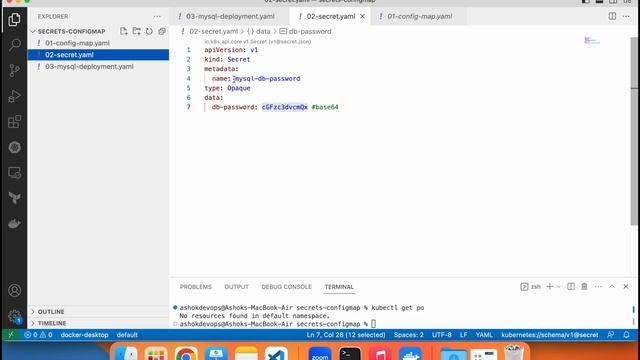Click docker-desktop context in status bar
This screenshot has width=640, height=360.
[84, 335]
